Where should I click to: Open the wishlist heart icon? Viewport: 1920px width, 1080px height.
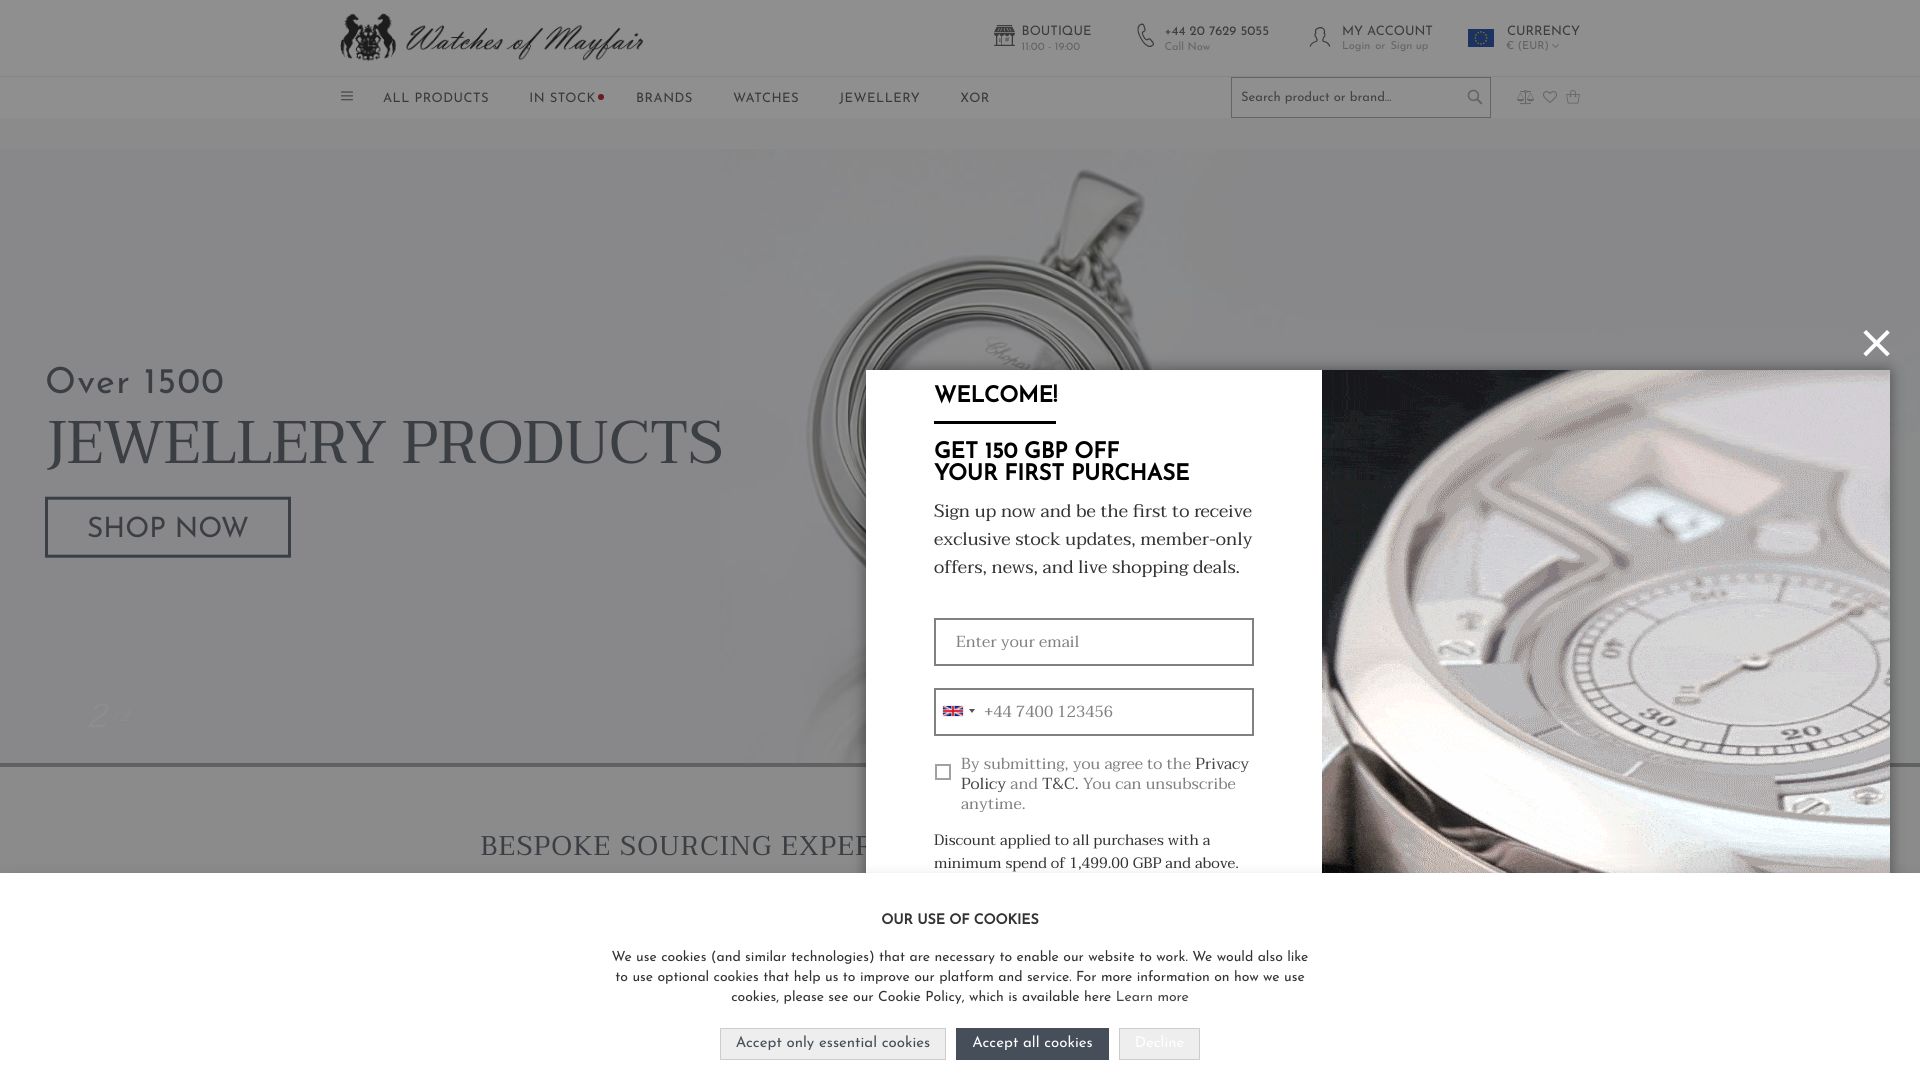tap(1550, 97)
